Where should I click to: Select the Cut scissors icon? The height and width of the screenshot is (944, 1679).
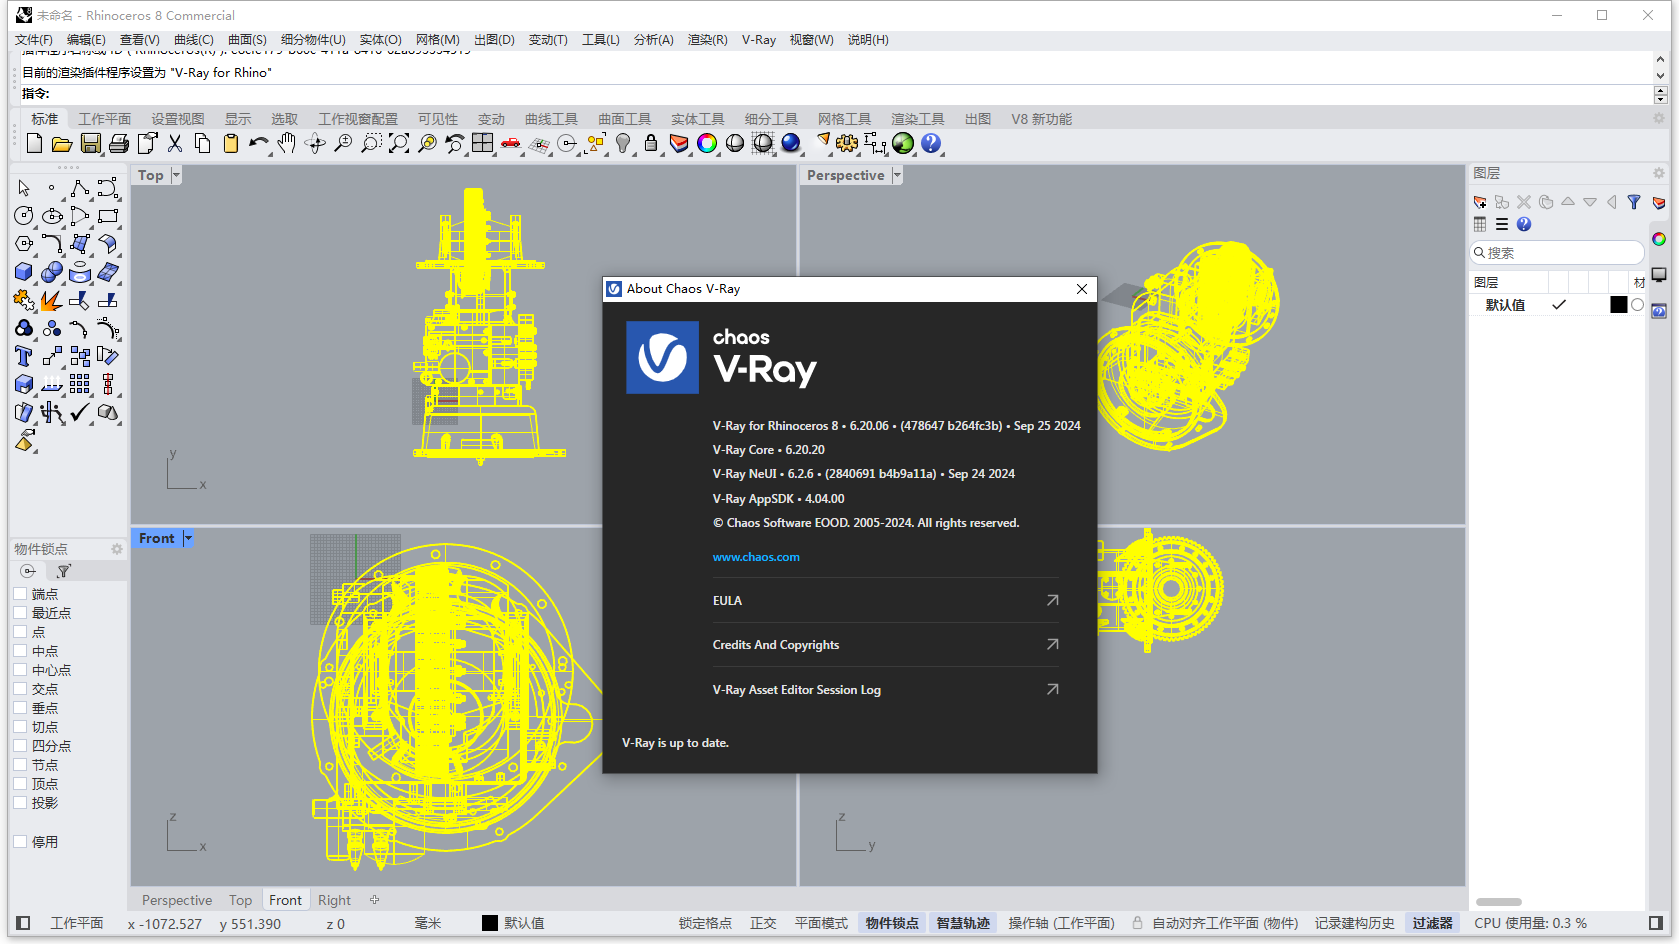[175, 143]
